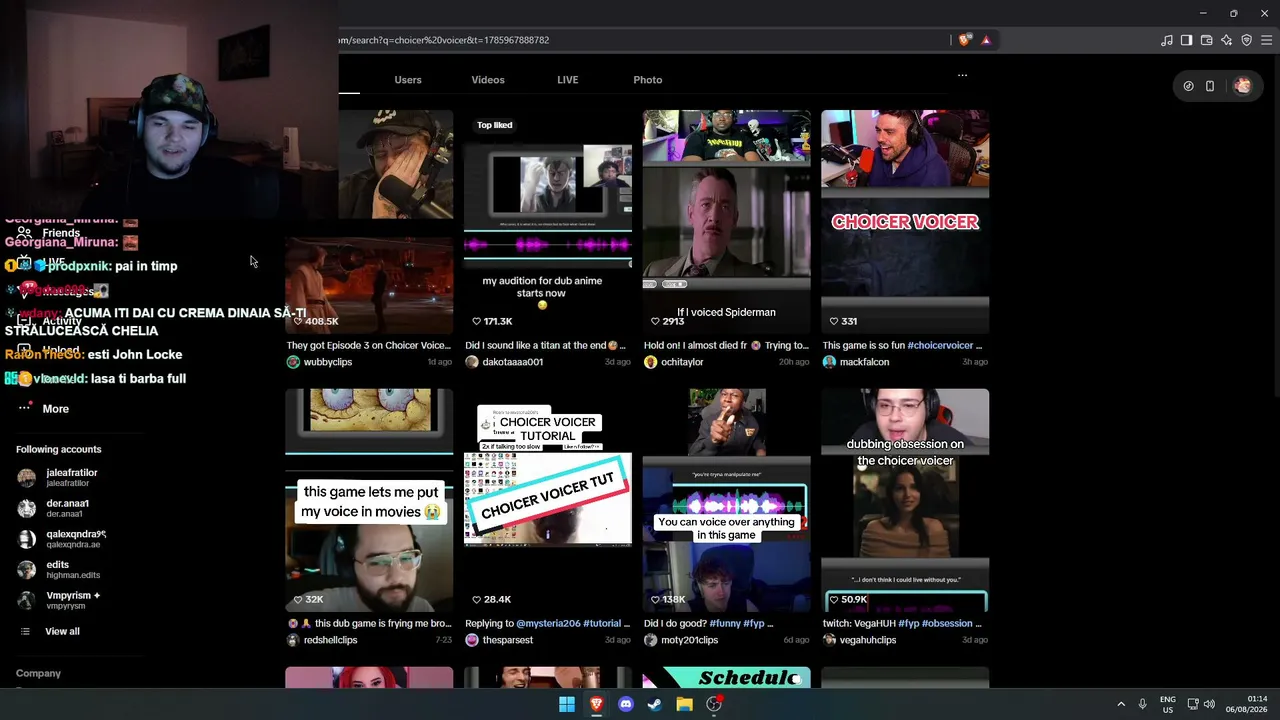This screenshot has height=720, width=1280.
Task: Click the View all list icon
Action: (25, 631)
